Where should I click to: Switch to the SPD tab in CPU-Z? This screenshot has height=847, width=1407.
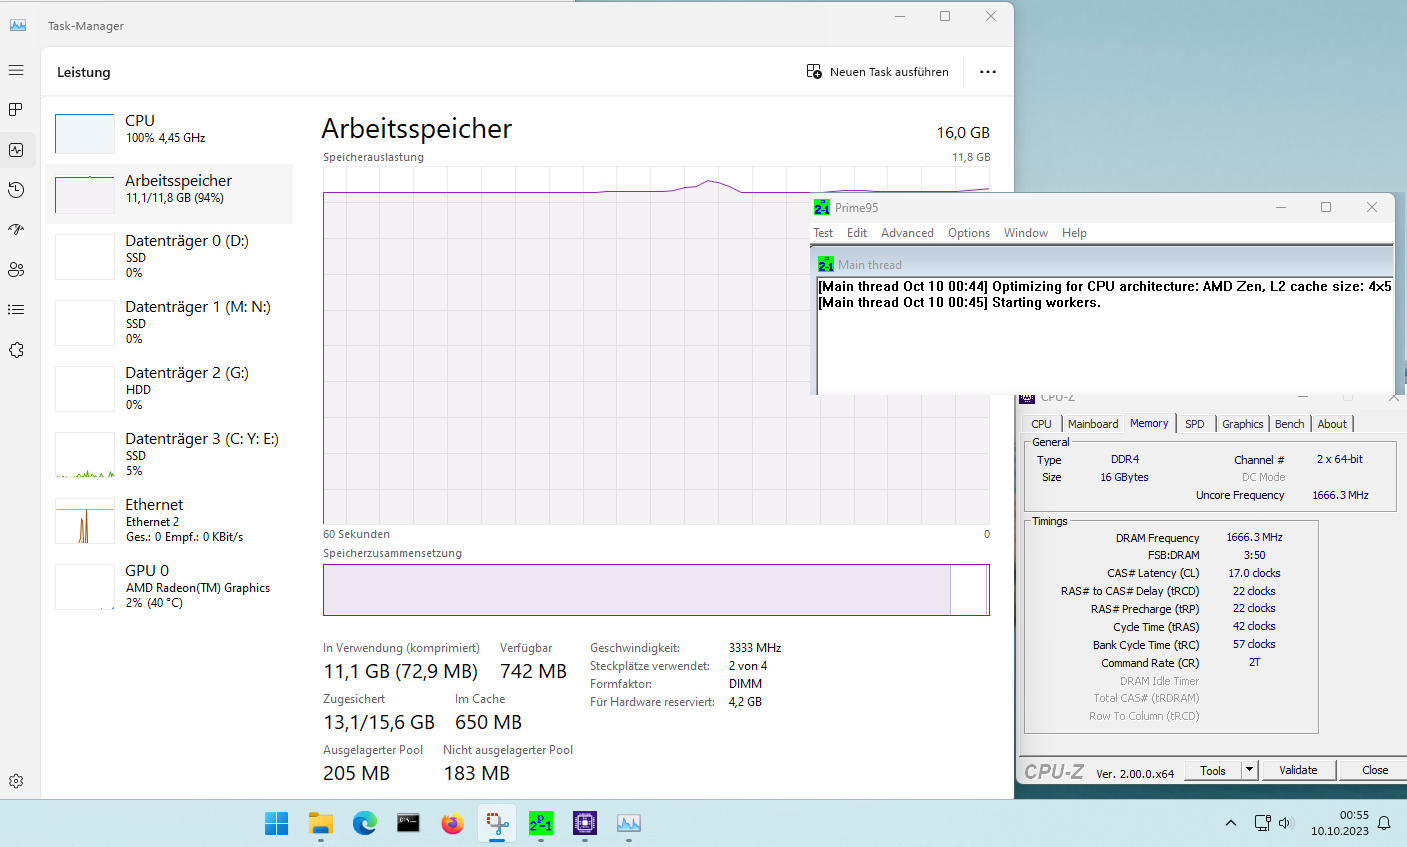tap(1196, 423)
